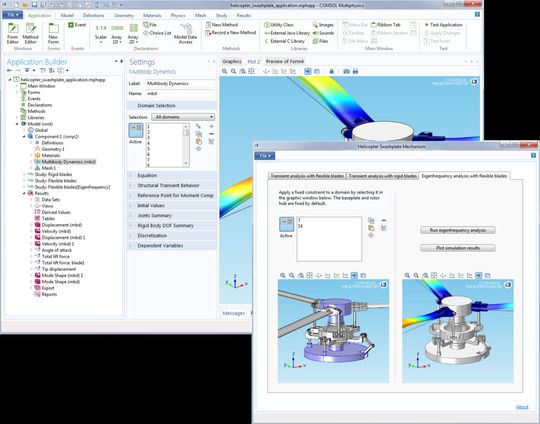Toggle the Active button in the Helicopter app

click(x=286, y=224)
